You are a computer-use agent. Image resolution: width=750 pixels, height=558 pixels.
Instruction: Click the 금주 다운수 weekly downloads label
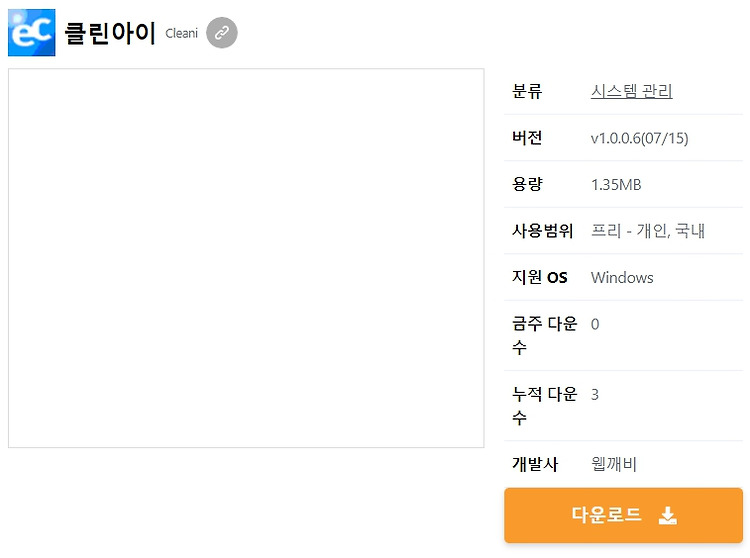point(544,335)
